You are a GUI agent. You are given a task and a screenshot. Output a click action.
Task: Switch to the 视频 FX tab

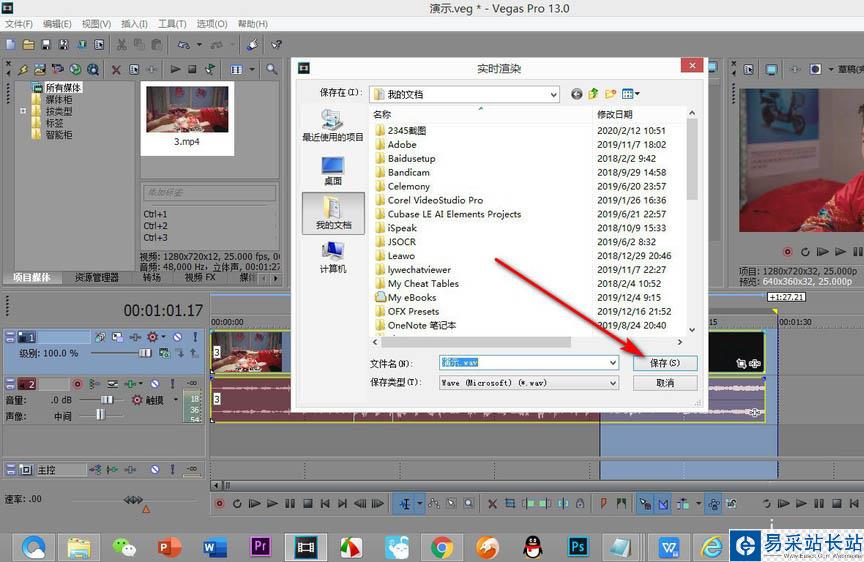(200, 277)
